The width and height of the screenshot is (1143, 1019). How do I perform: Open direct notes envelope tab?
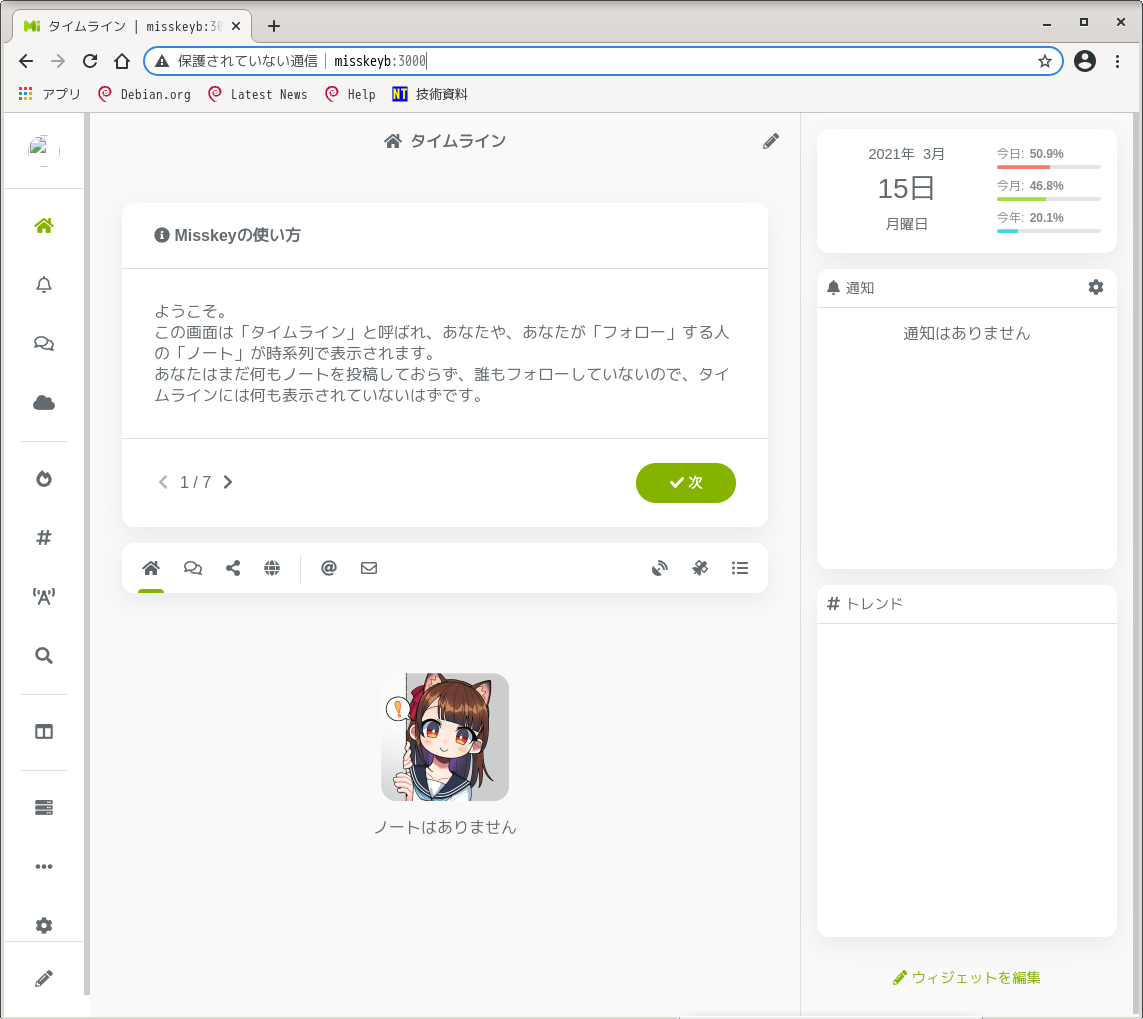[369, 568]
